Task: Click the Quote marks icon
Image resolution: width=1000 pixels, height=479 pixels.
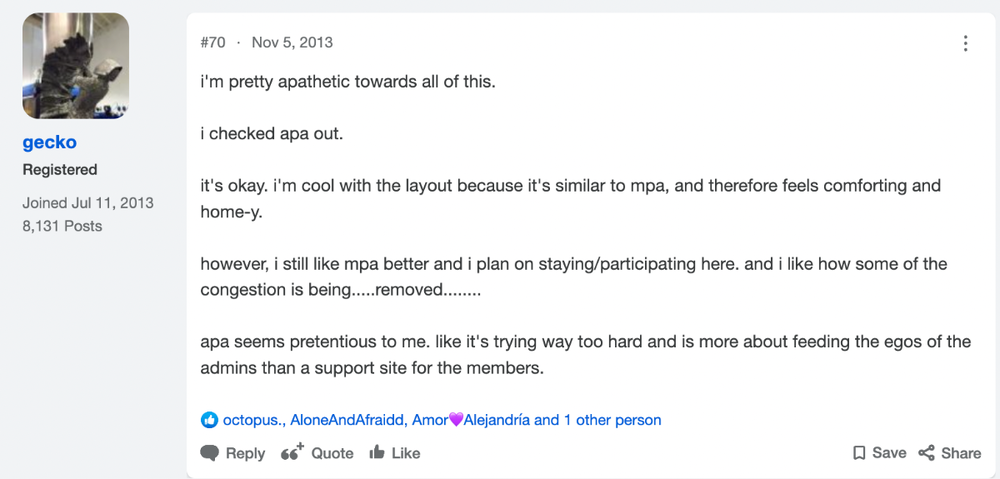Action: coord(293,452)
